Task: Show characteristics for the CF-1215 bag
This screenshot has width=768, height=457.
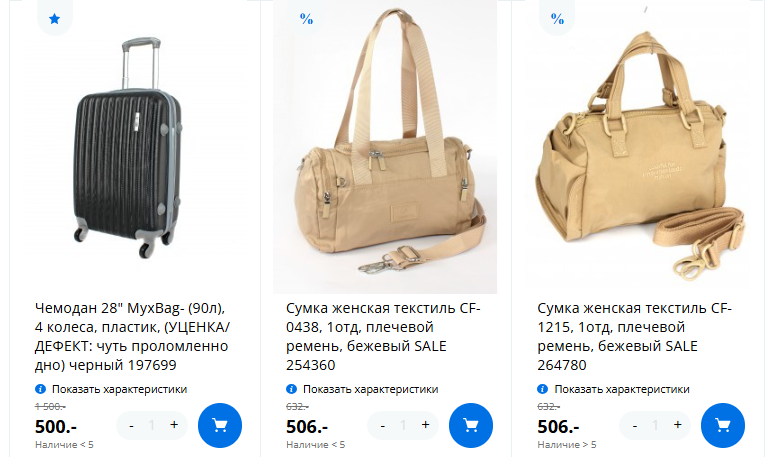Action: (x=622, y=389)
